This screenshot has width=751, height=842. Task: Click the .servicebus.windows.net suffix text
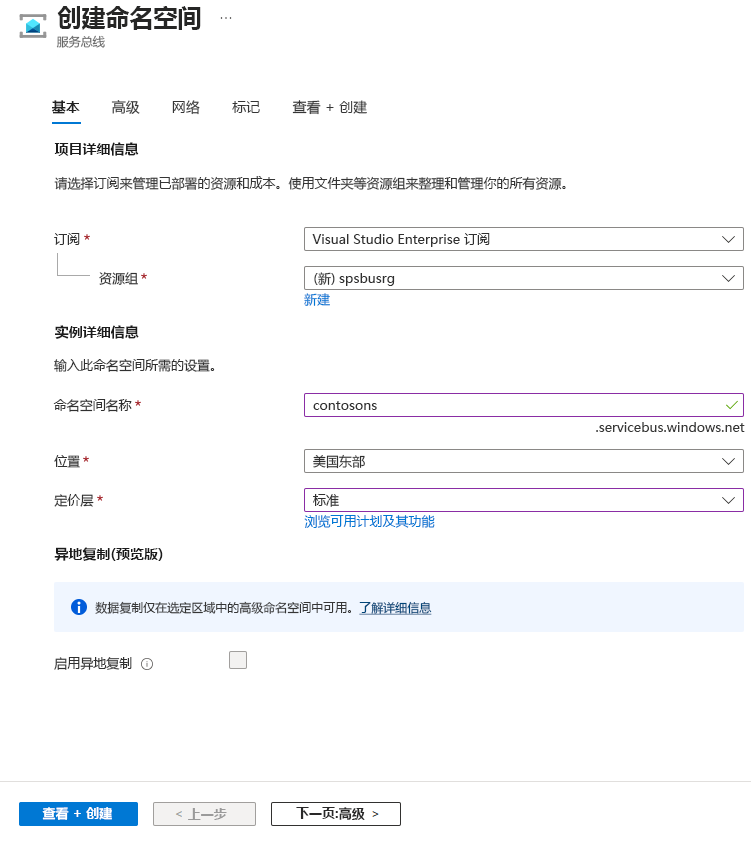point(669,427)
